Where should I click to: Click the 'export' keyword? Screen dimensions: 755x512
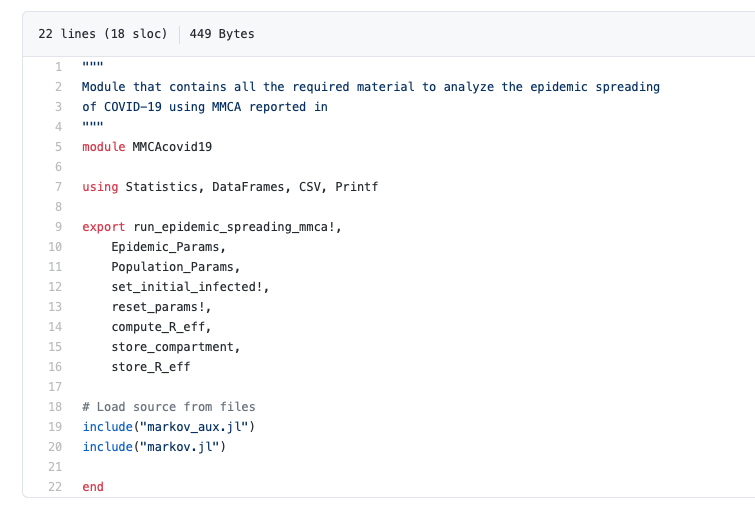104,226
